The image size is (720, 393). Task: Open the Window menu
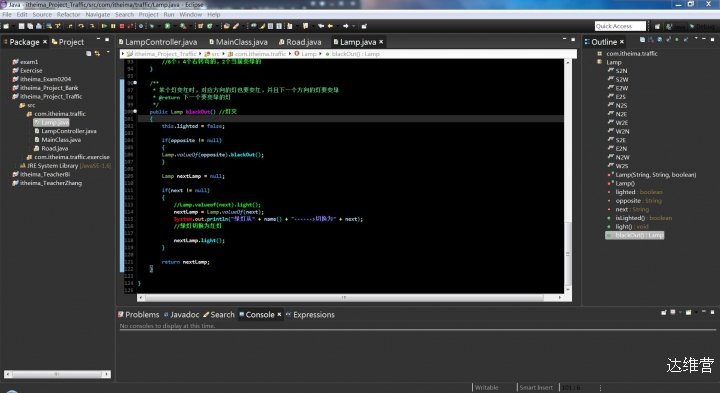pyautogui.click(x=191, y=15)
